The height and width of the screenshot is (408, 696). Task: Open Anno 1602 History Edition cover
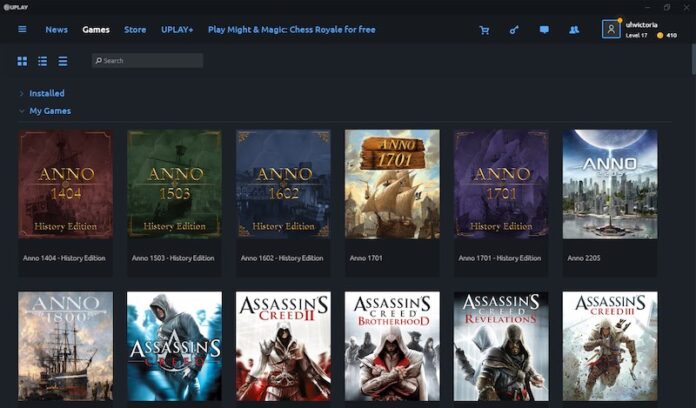pyautogui.click(x=283, y=184)
